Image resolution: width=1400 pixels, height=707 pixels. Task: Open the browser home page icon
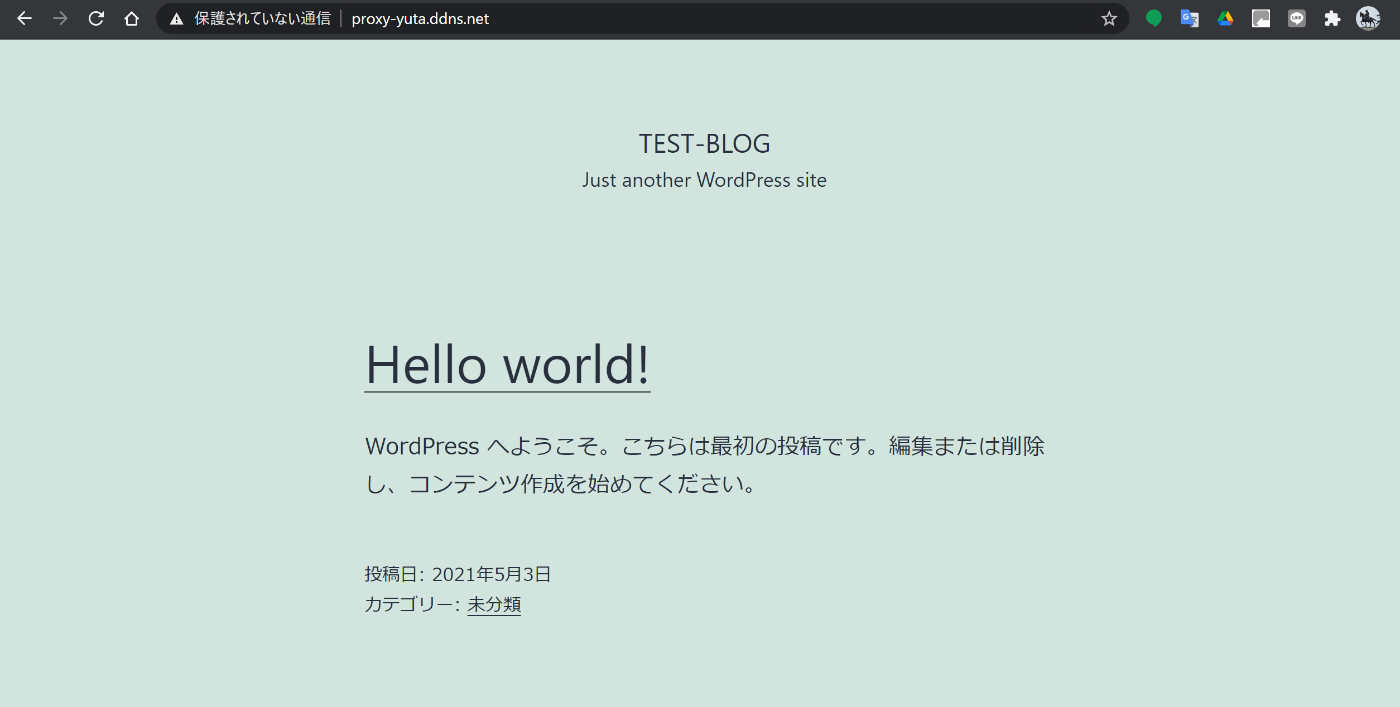(x=131, y=18)
